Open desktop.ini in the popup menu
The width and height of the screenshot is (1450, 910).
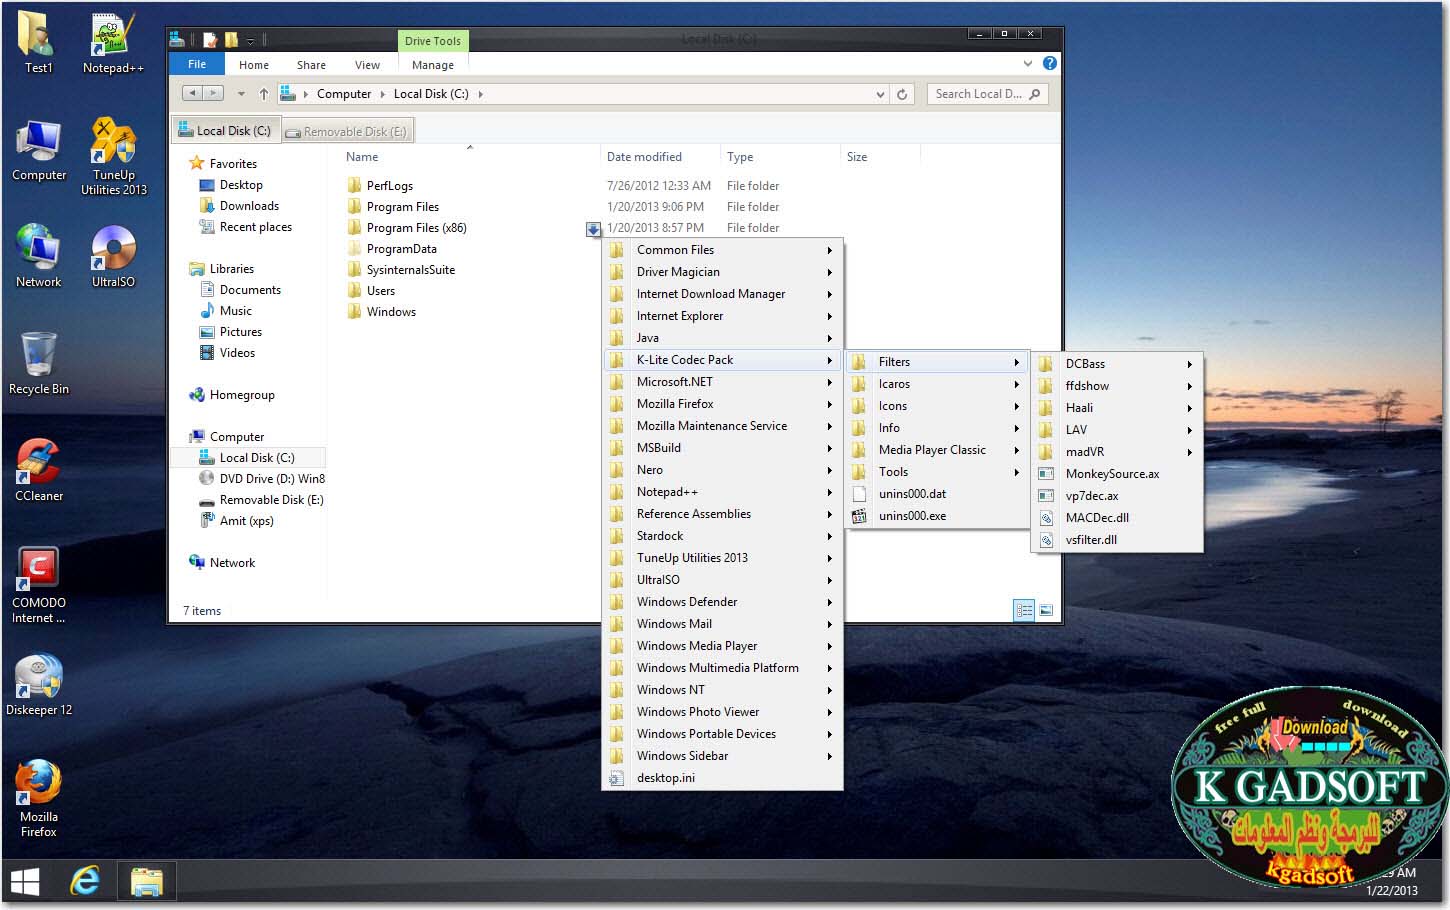pyautogui.click(x=722, y=778)
